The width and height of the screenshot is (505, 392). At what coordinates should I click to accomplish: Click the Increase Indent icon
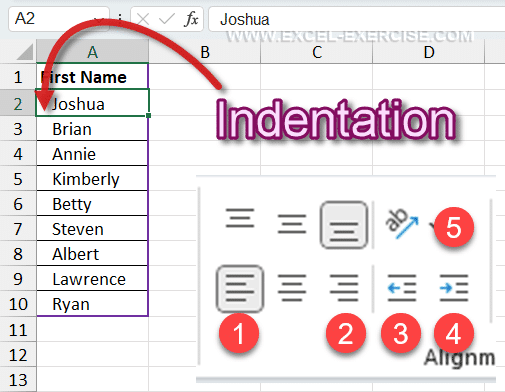coord(454,288)
